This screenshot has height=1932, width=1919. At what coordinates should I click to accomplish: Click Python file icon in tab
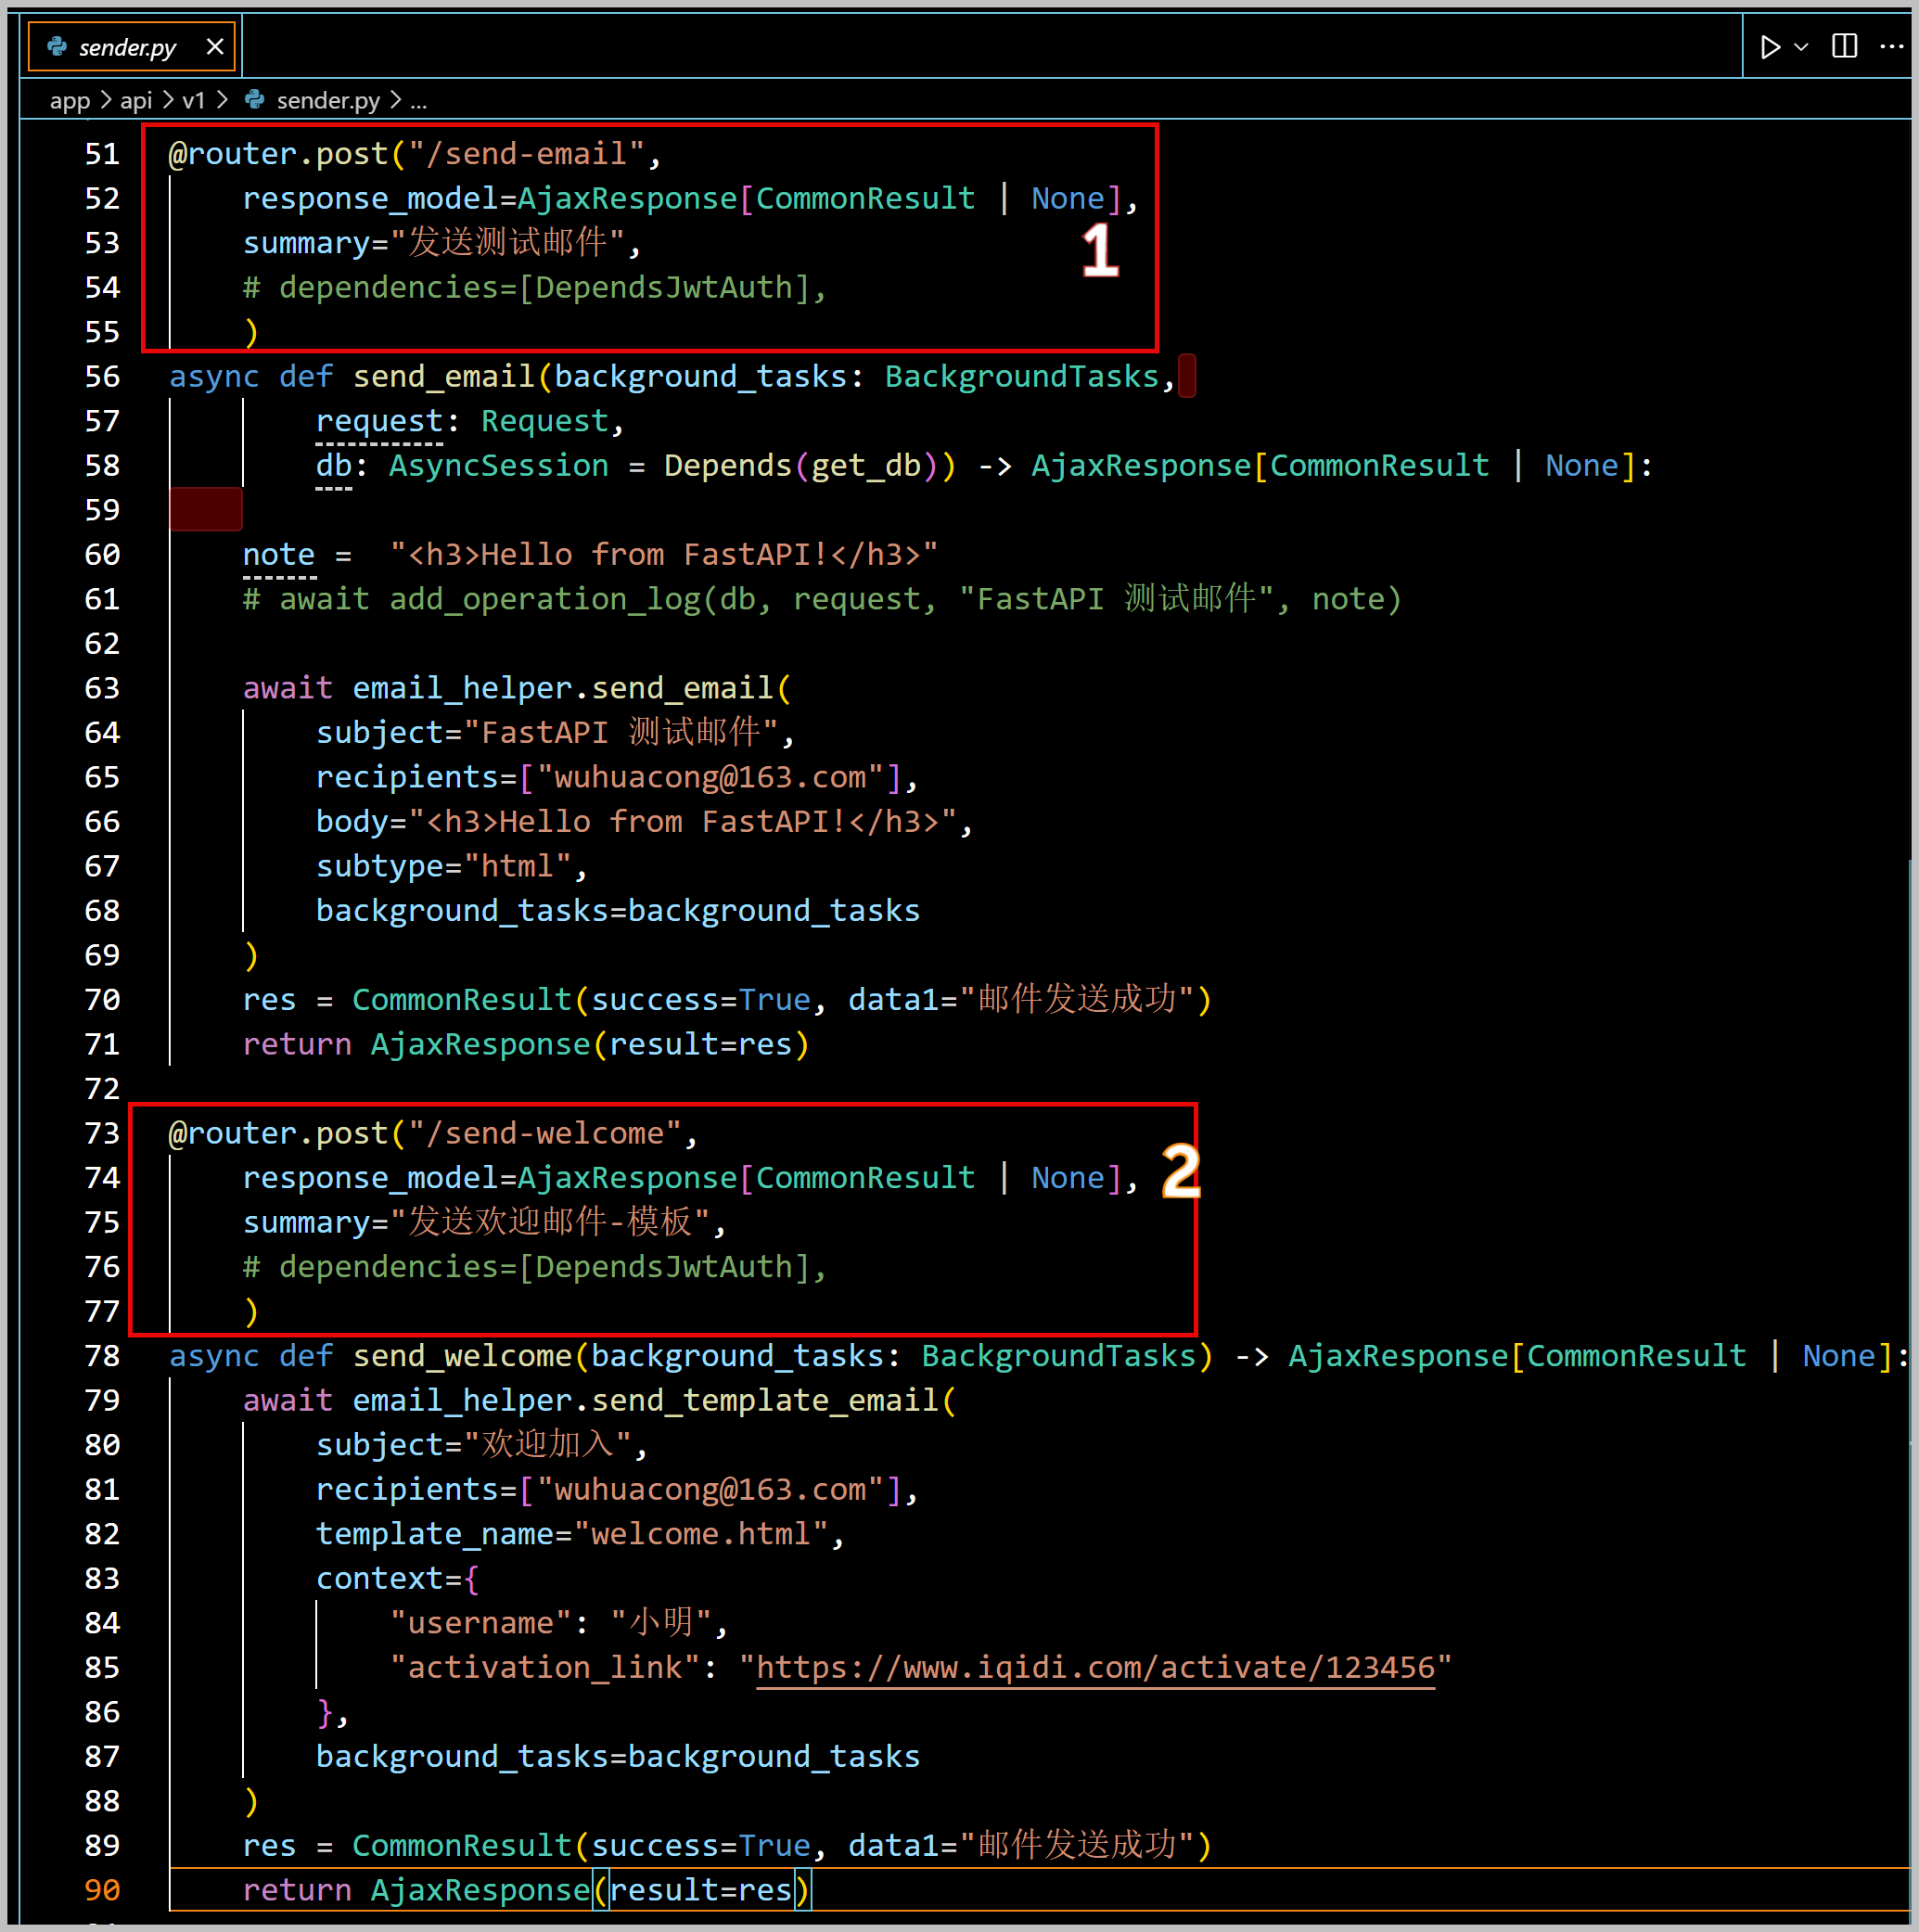tap(57, 47)
